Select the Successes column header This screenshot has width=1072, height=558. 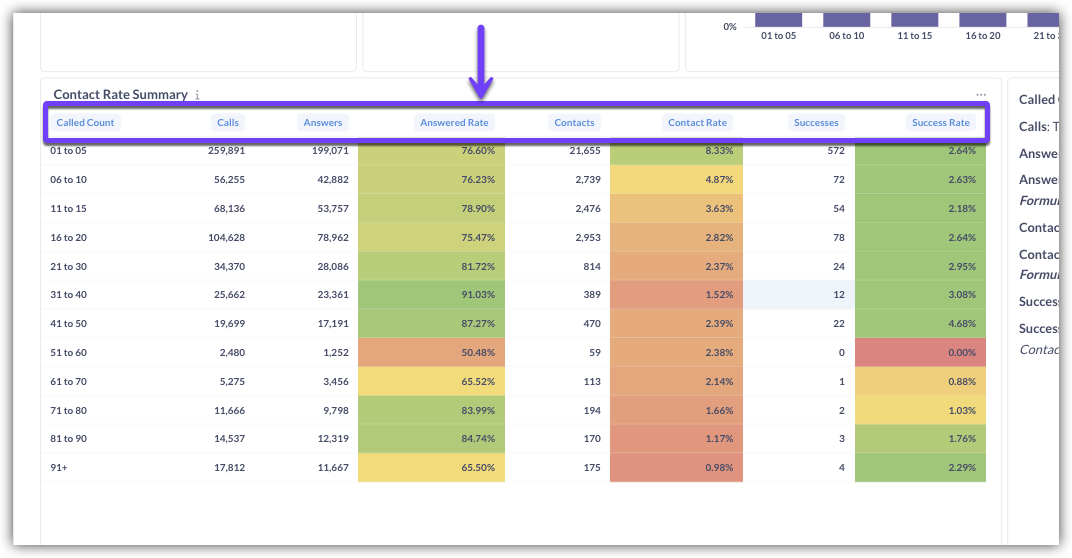coord(815,122)
